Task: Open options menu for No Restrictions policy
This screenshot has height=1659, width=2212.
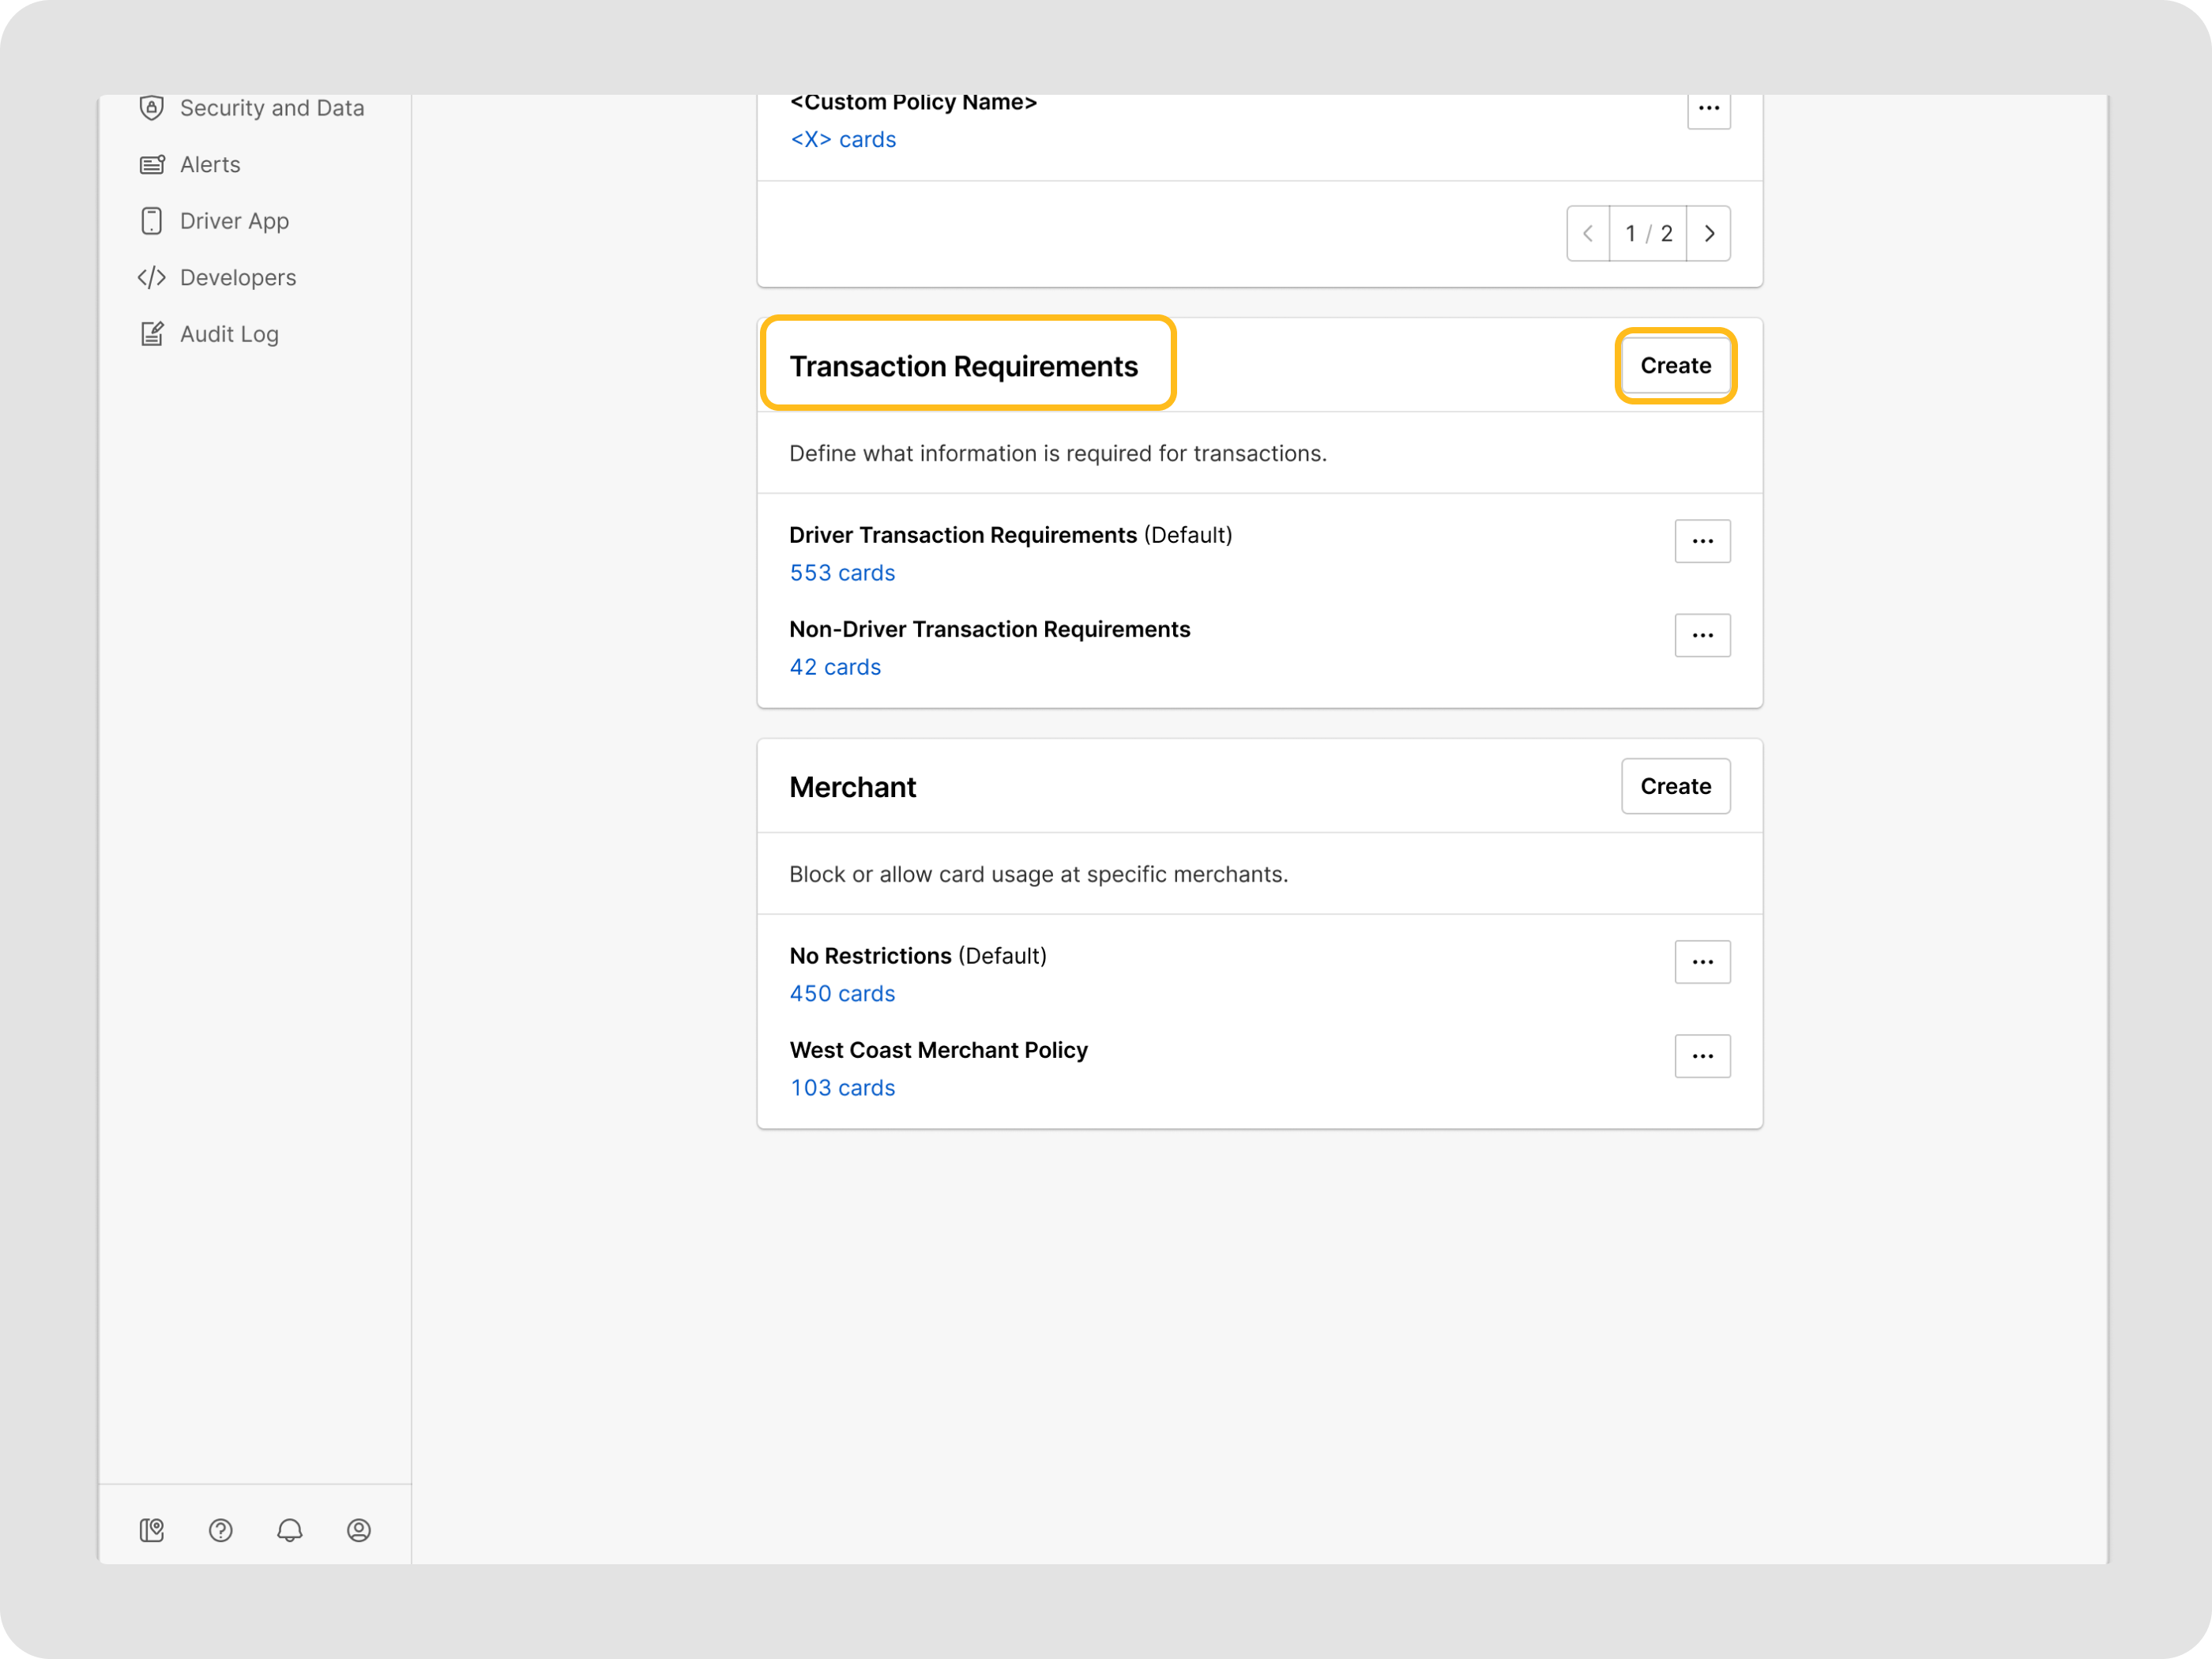Action: point(1702,962)
